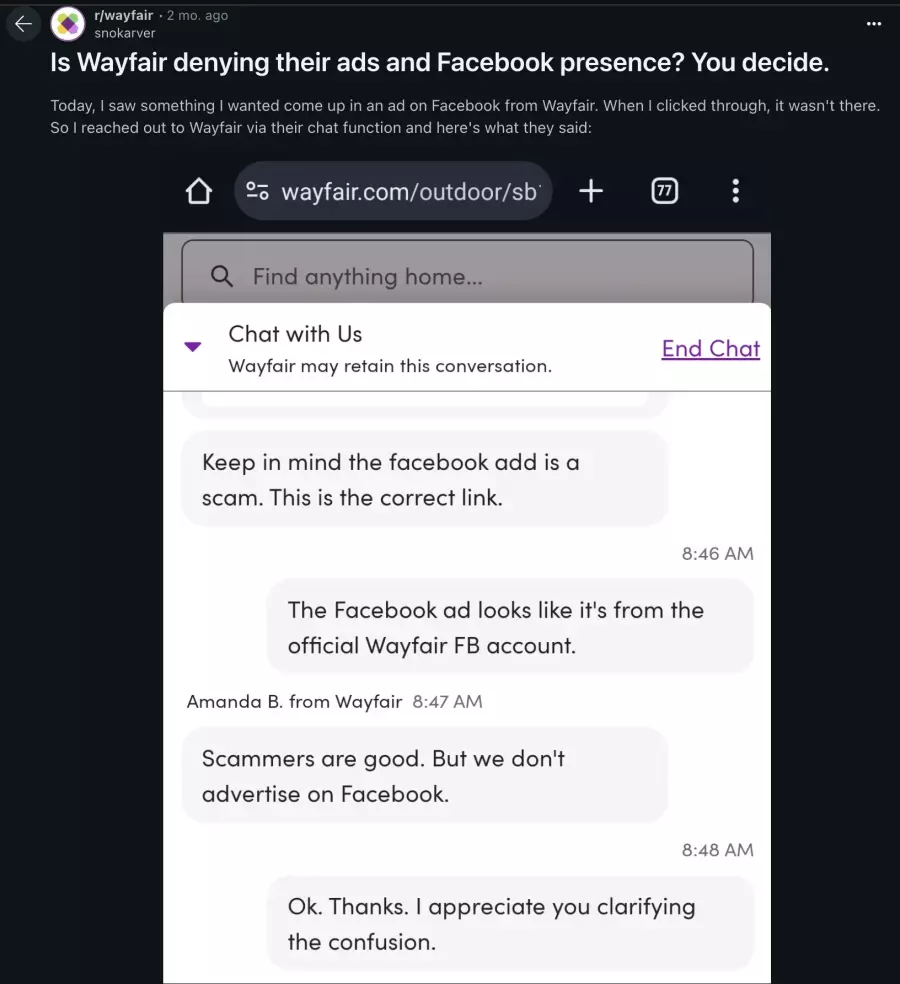The image size is (900, 984).
Task: Open snokarver's user profile
Action: coord(124,33)
